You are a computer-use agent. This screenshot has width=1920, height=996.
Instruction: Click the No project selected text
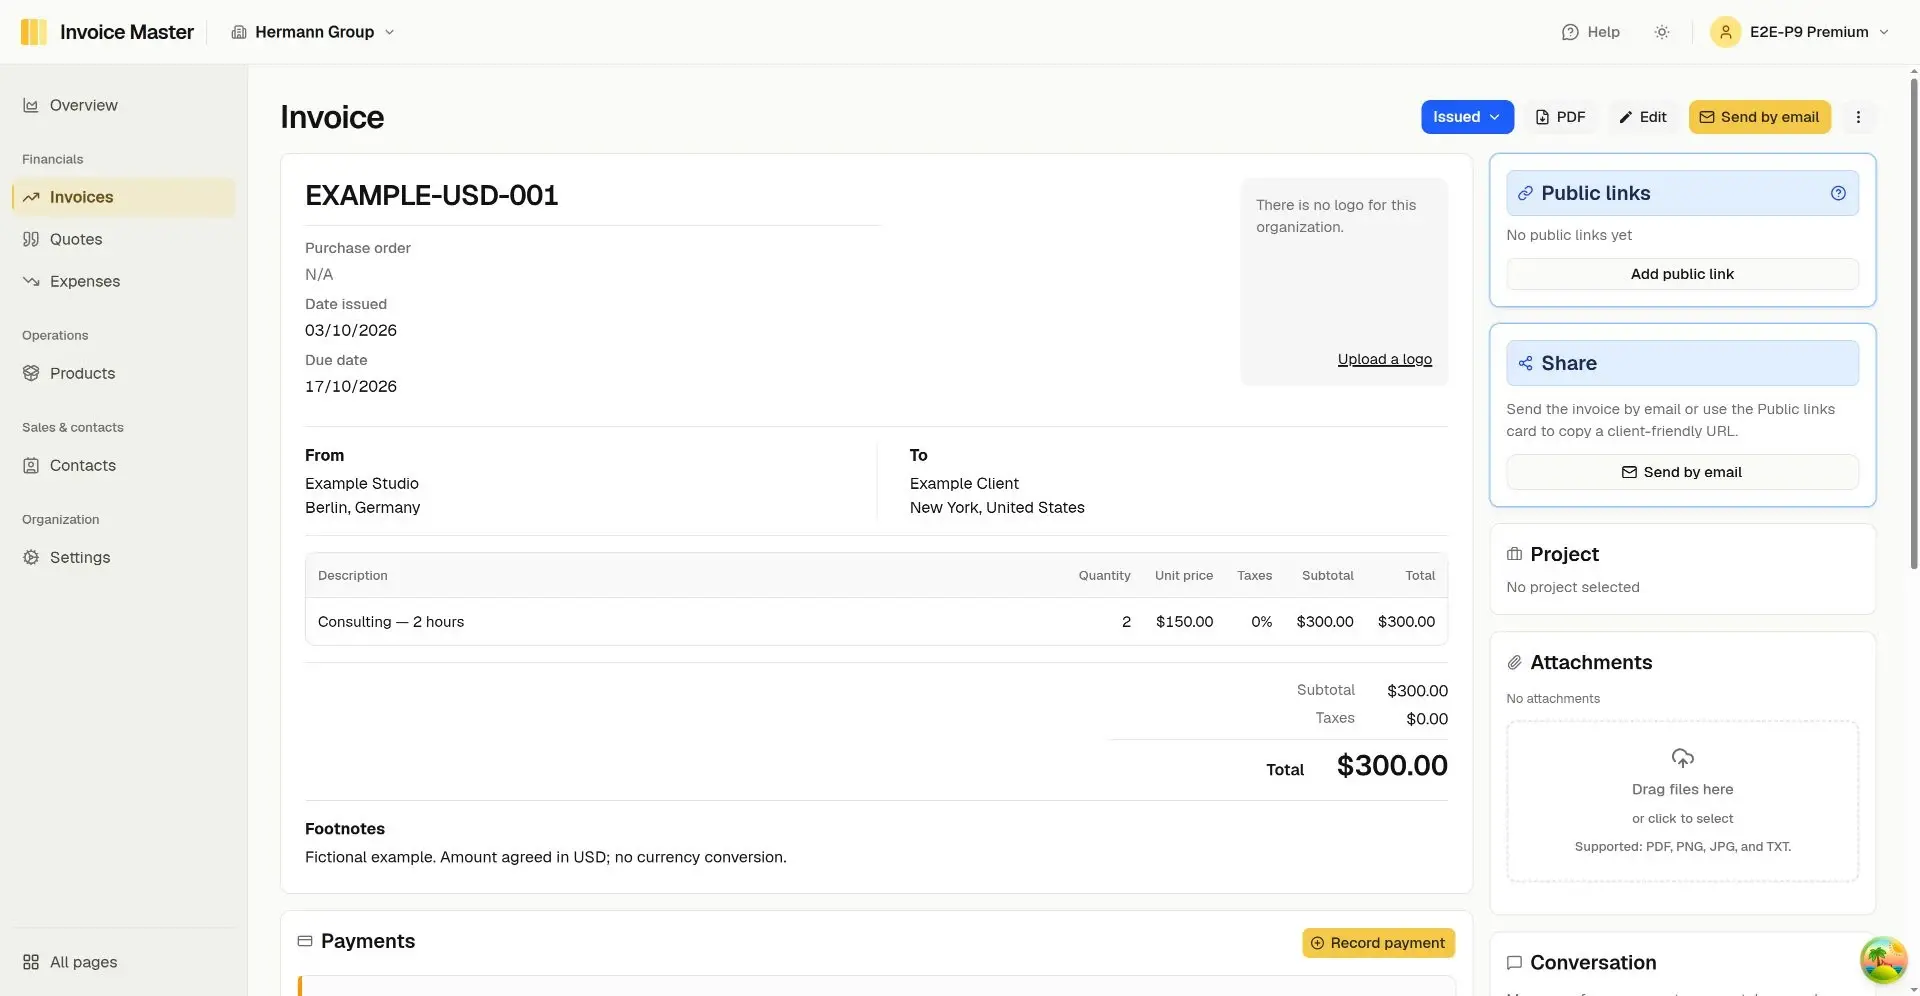click(x=1572, y=587)
